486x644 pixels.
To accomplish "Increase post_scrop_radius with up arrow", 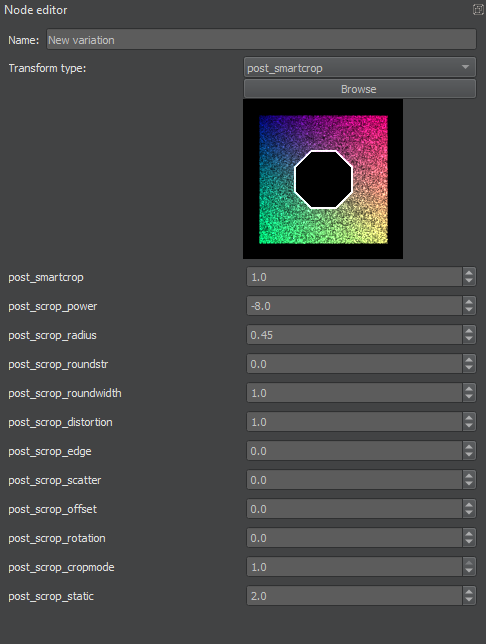I will click(469, 330).
